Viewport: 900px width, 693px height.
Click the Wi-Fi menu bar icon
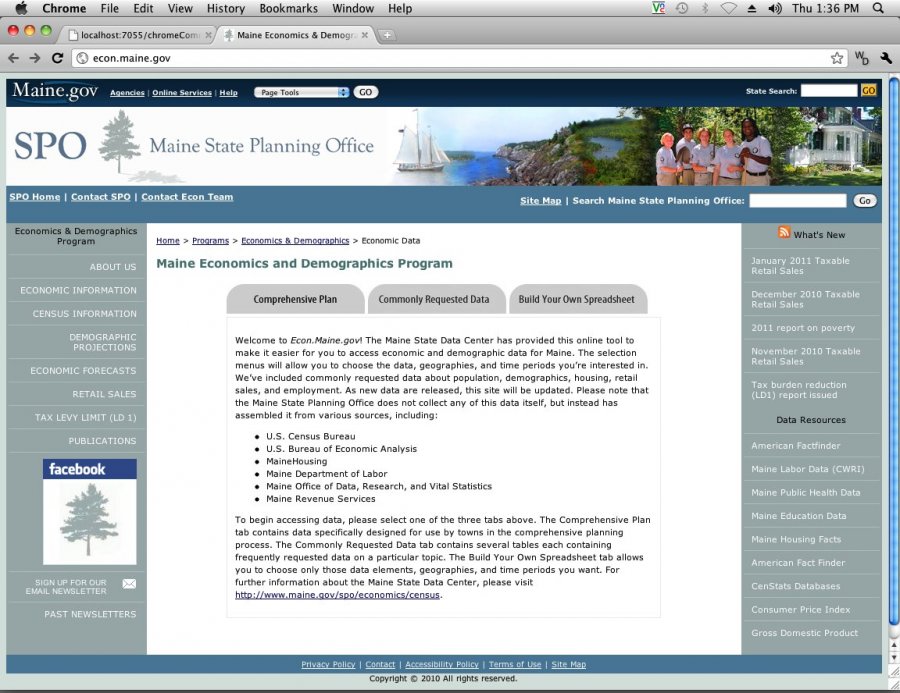pyautogui.click(x=728, y=8)
